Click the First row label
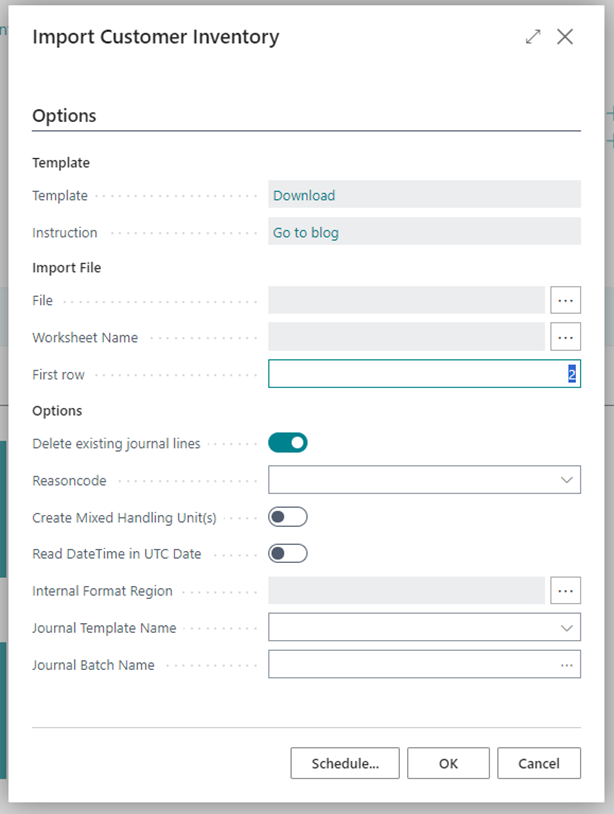The image size is (614, 814). point(58,374)
